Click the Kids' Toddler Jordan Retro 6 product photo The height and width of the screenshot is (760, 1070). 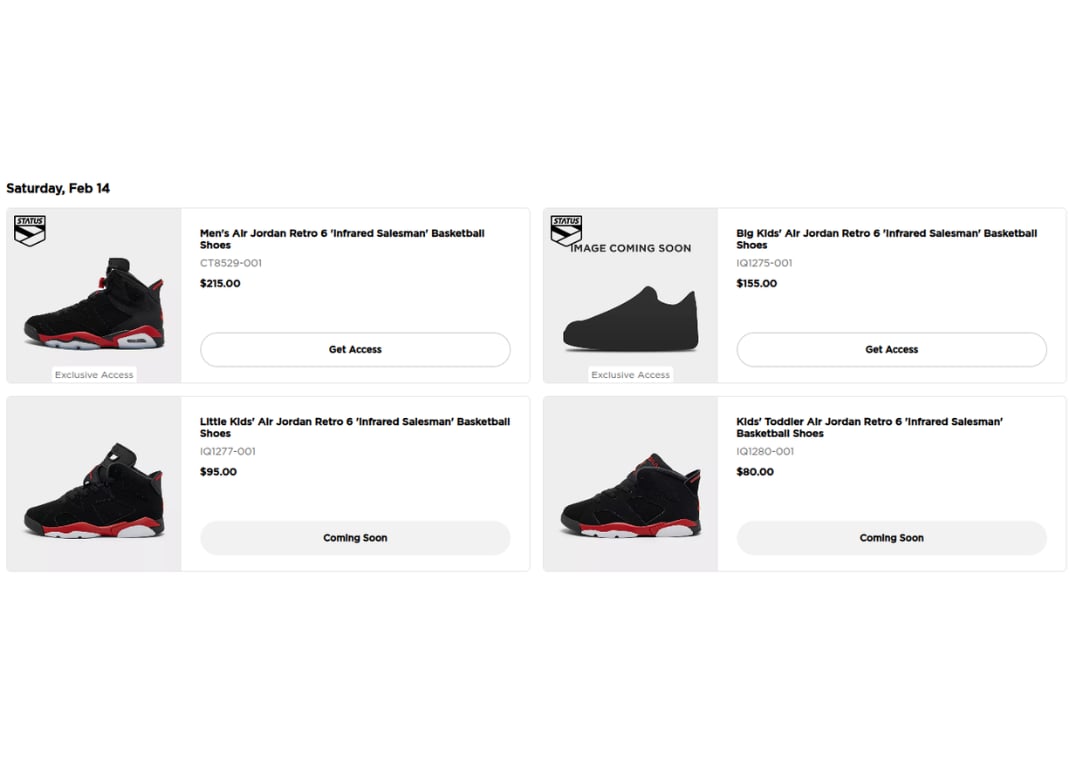630,490
